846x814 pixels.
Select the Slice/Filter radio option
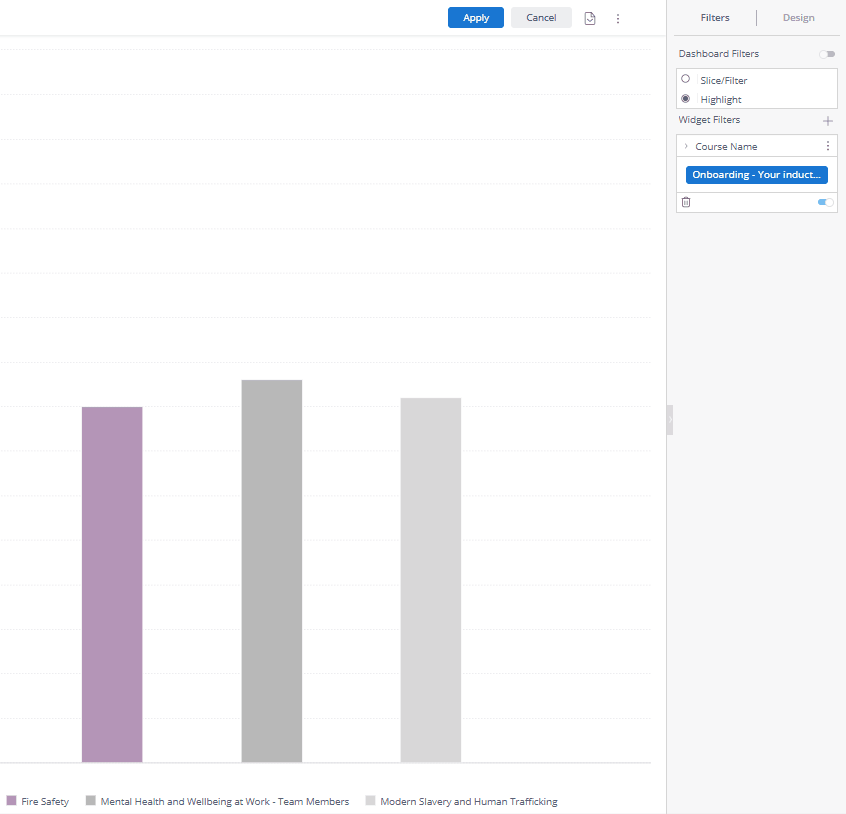685,79
